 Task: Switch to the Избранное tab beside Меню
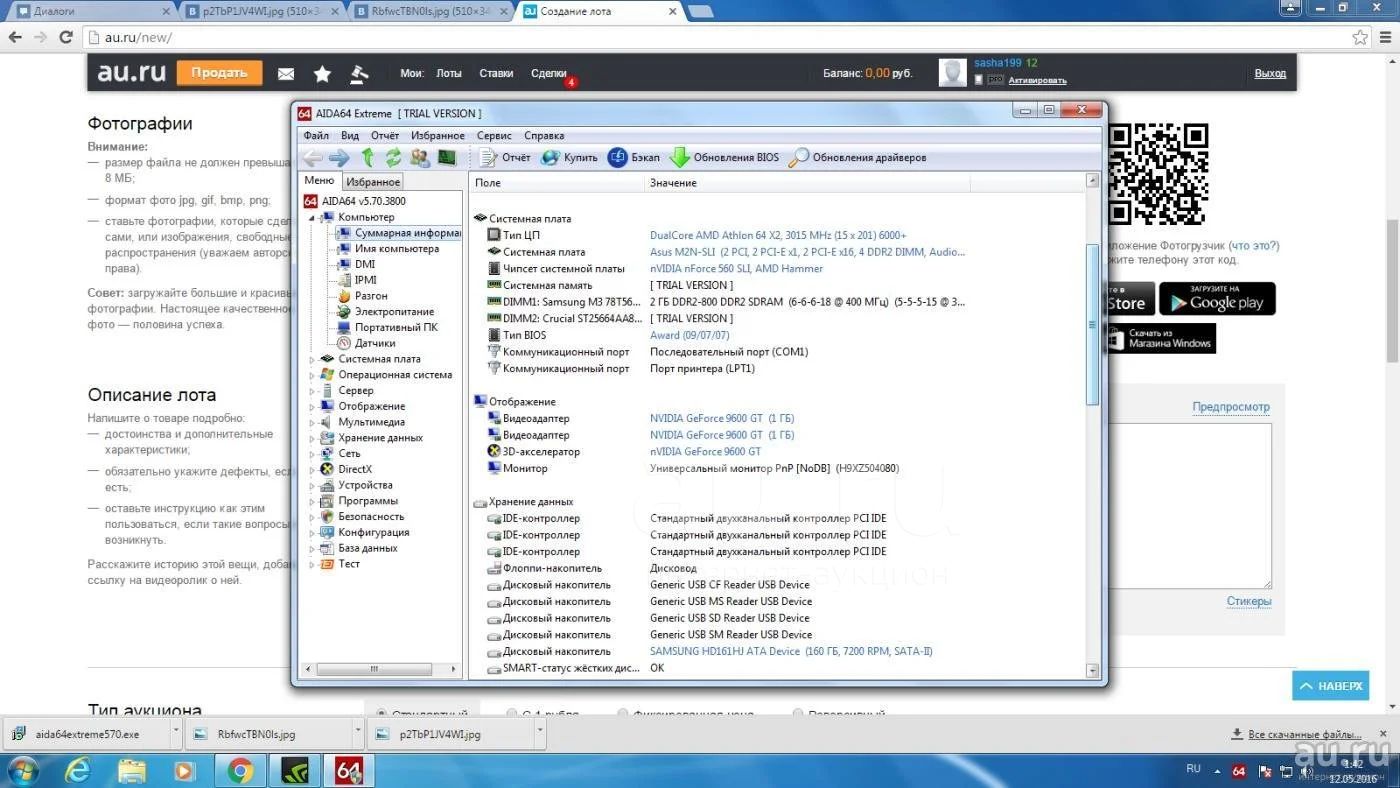click(x=373, y=182)
